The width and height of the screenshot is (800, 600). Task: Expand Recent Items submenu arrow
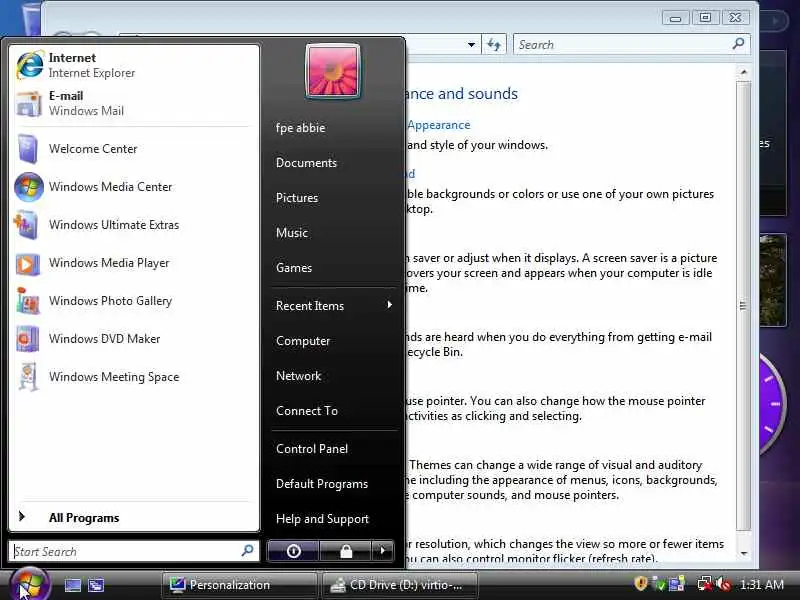389,305
